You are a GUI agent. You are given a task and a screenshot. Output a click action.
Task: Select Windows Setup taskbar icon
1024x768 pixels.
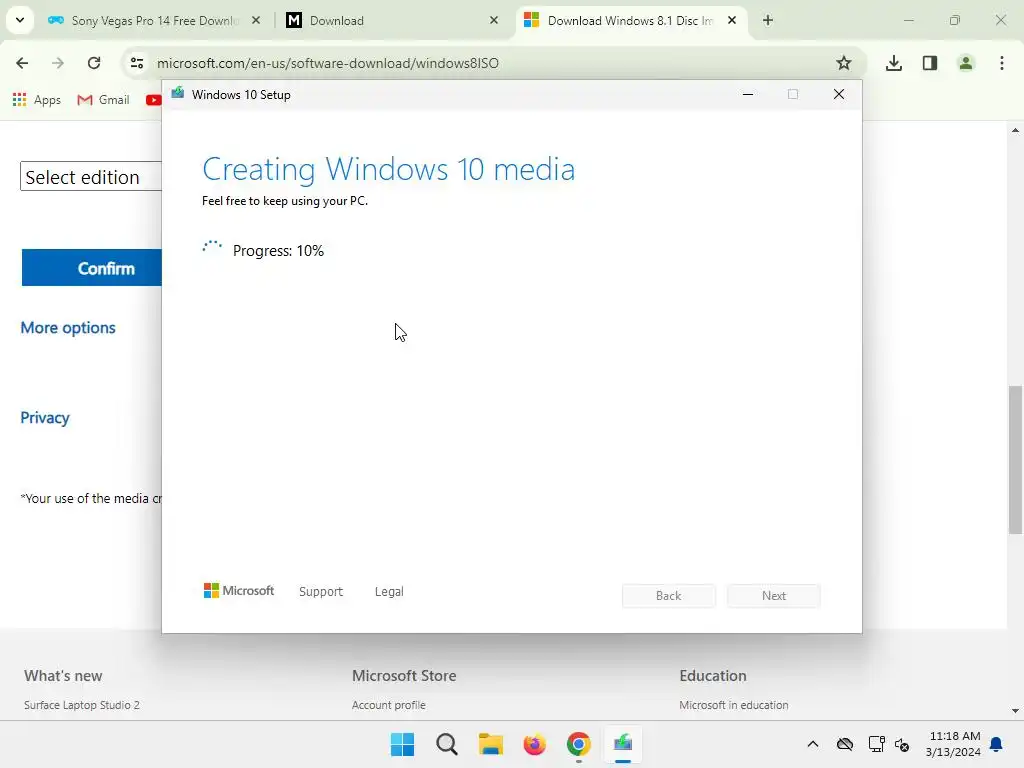[x=623, y=744]
